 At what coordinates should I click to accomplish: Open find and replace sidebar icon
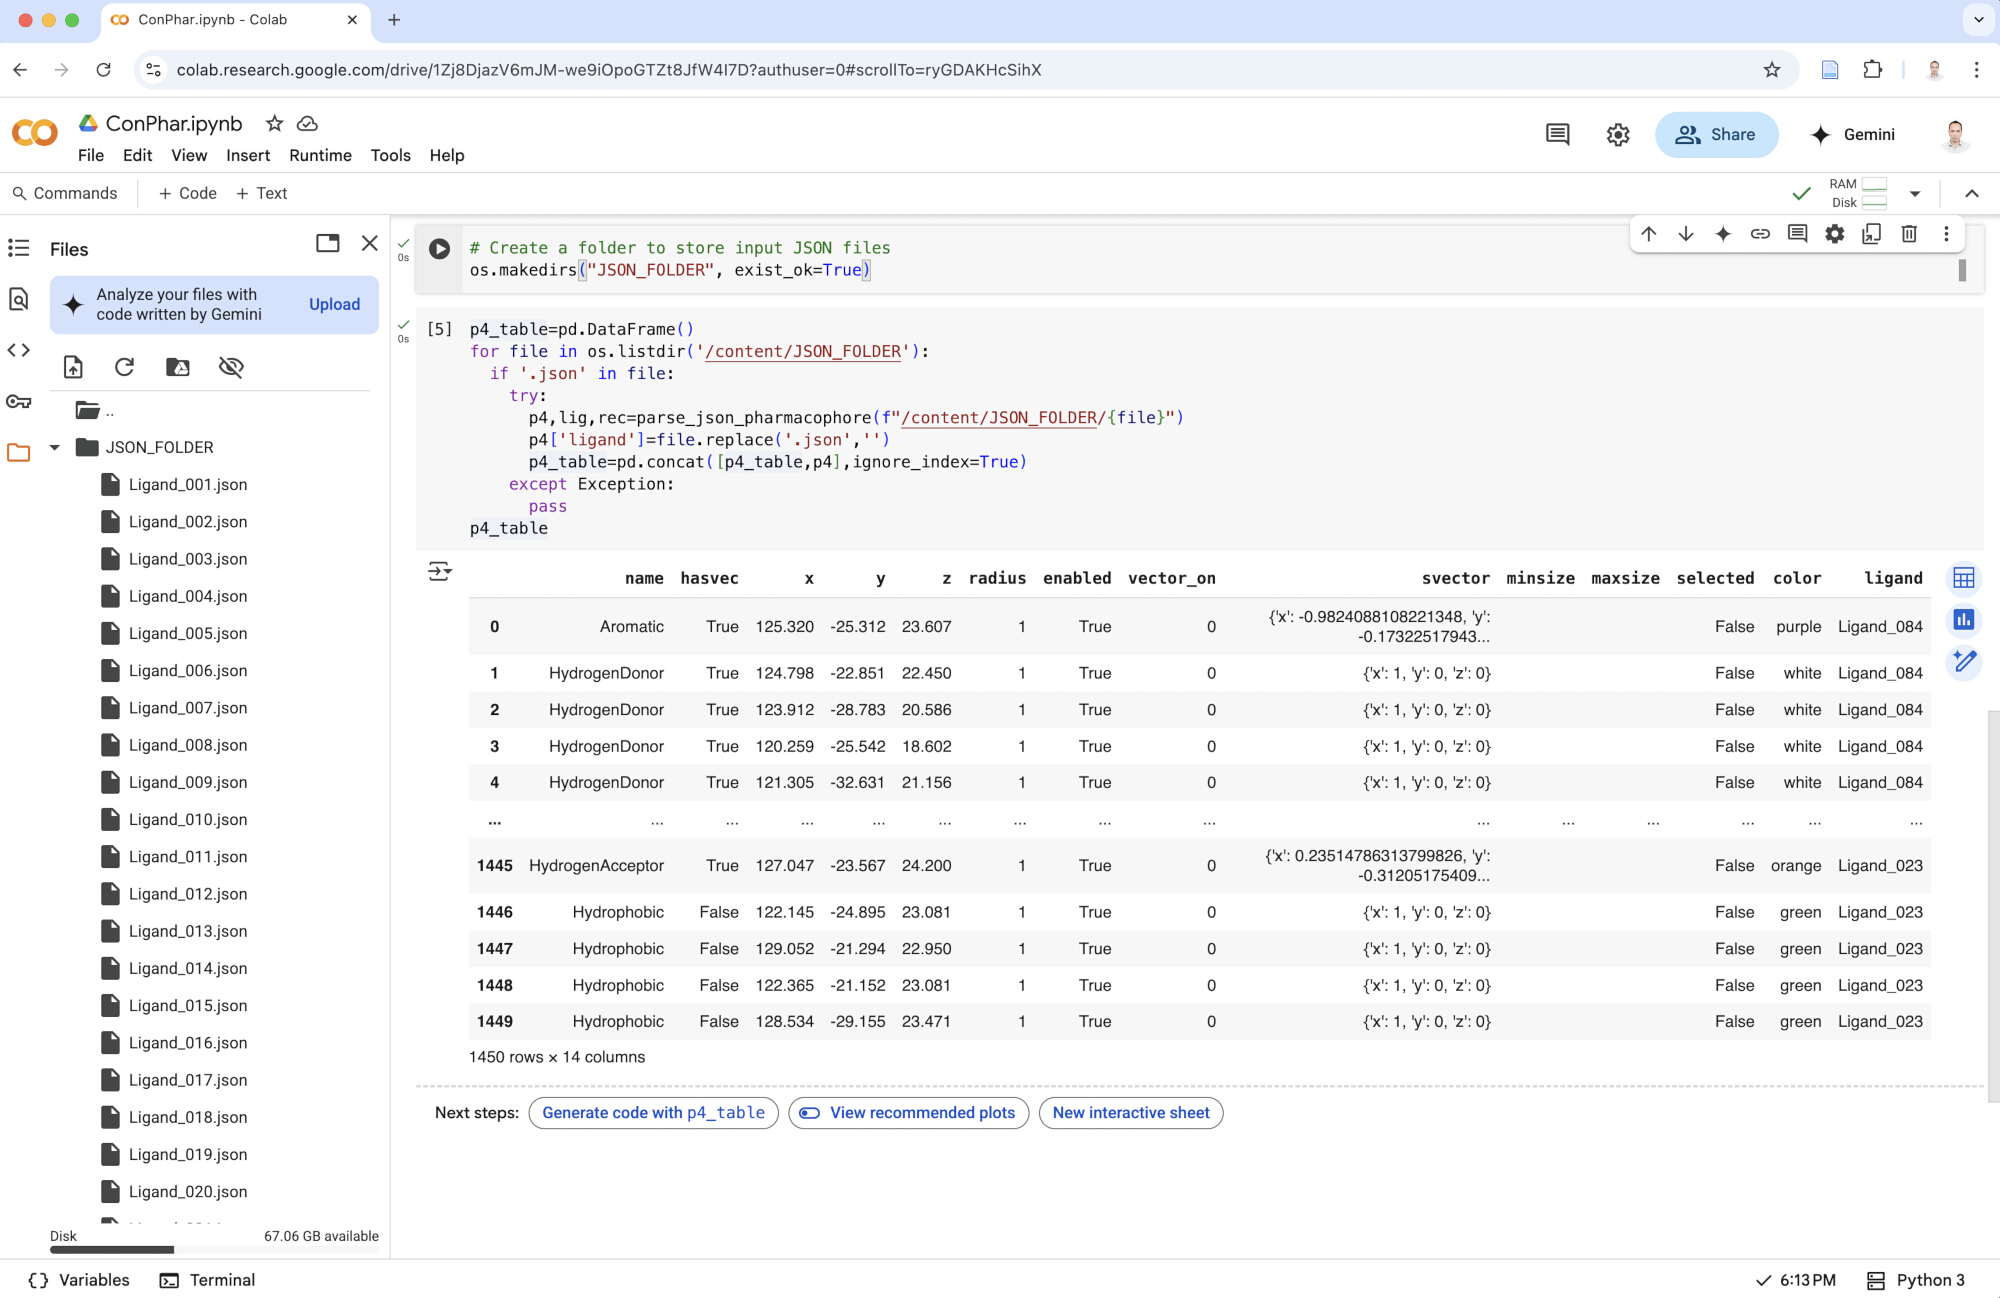click(19, 299)
